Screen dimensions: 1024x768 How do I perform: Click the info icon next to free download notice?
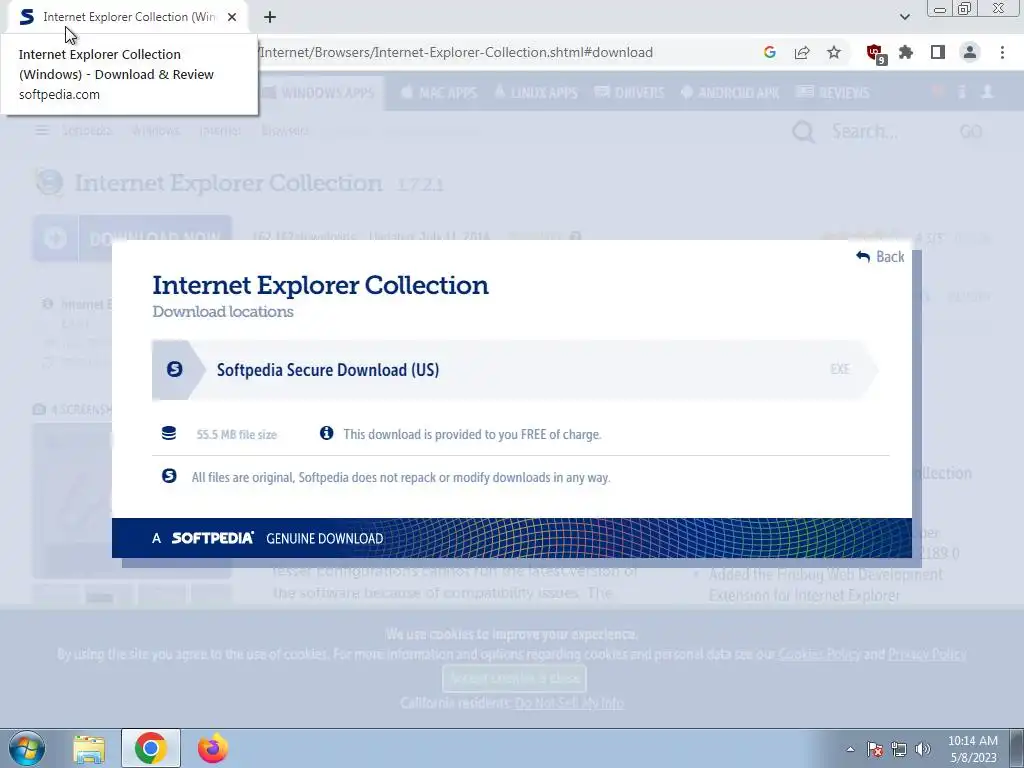coord(327,433)
